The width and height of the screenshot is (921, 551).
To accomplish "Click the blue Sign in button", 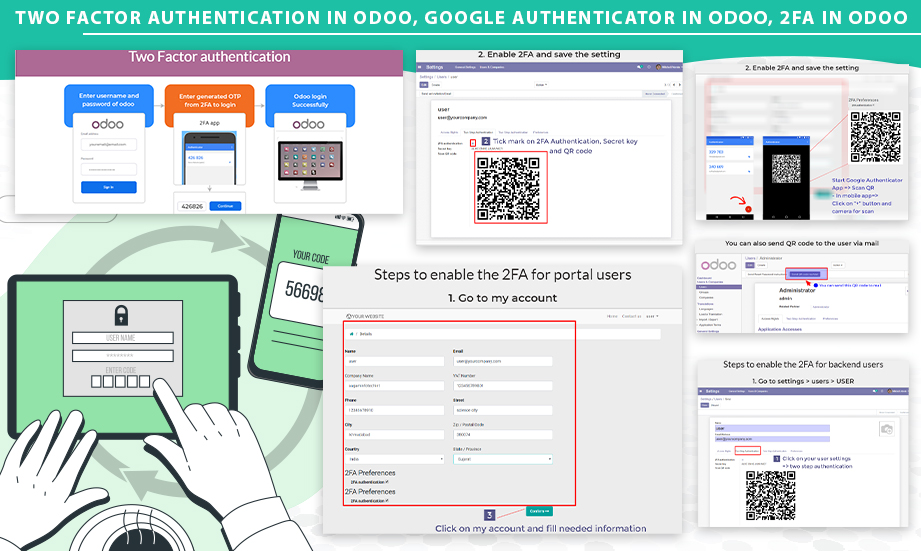I will 109,187.
